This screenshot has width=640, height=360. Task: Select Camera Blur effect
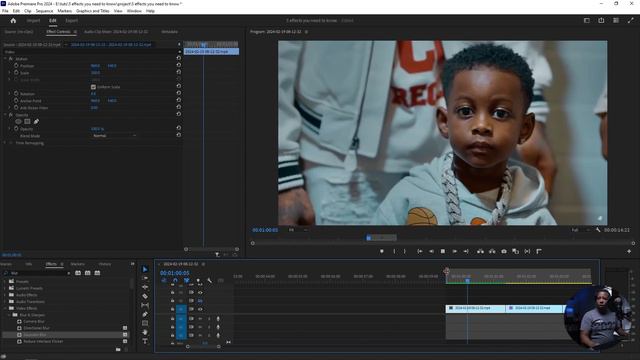pyautogui.click(x=33, y=322)
